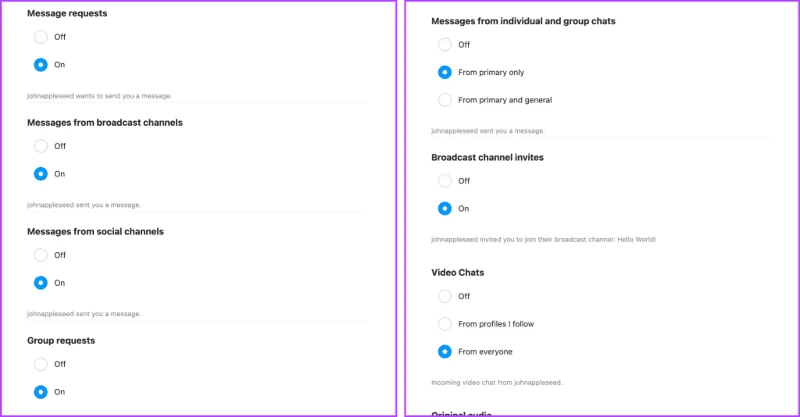Click the Group requests heading
The height and width of the screenshot is (417, 800).
click(61, 340)
